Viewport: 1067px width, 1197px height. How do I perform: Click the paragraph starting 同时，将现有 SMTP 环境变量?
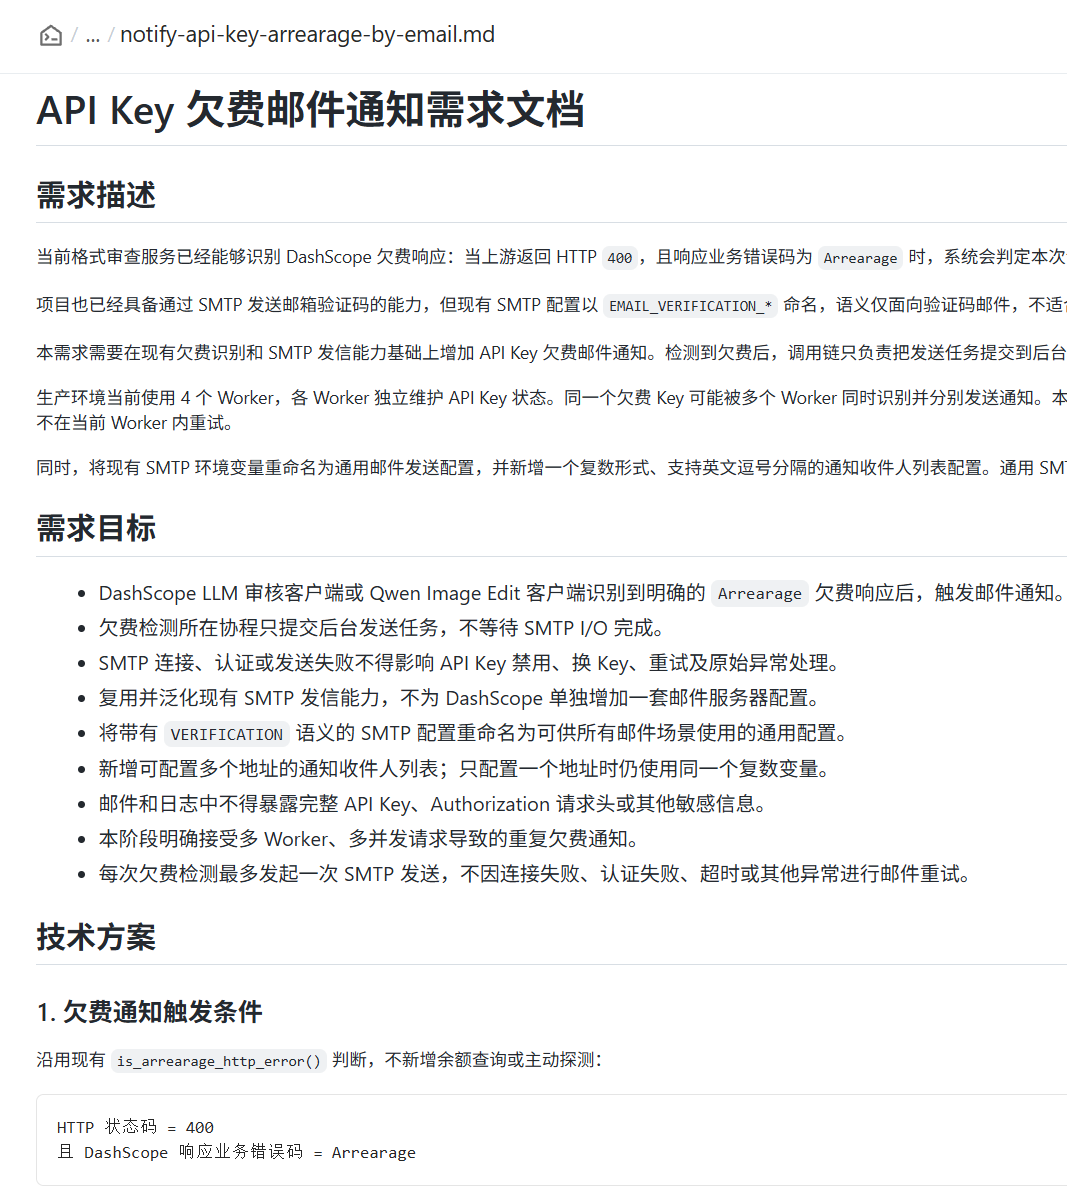tap(552, 468)
